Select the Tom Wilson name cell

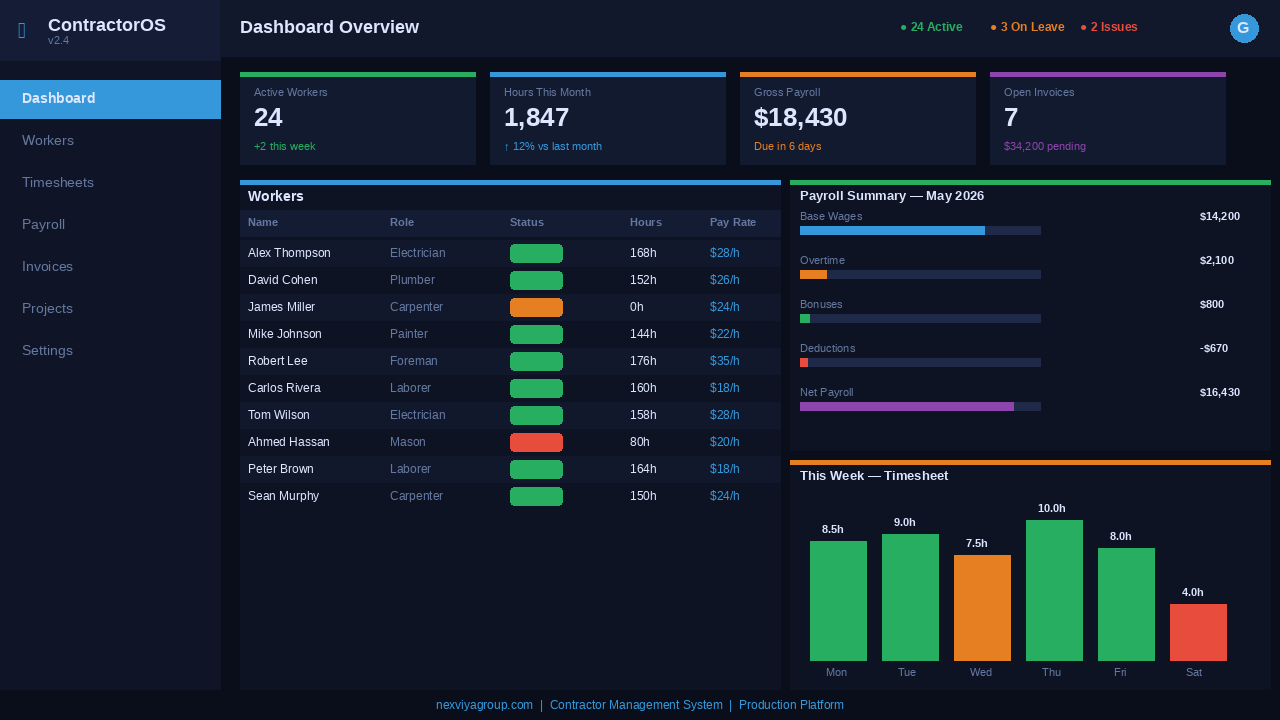coord(279,415)
